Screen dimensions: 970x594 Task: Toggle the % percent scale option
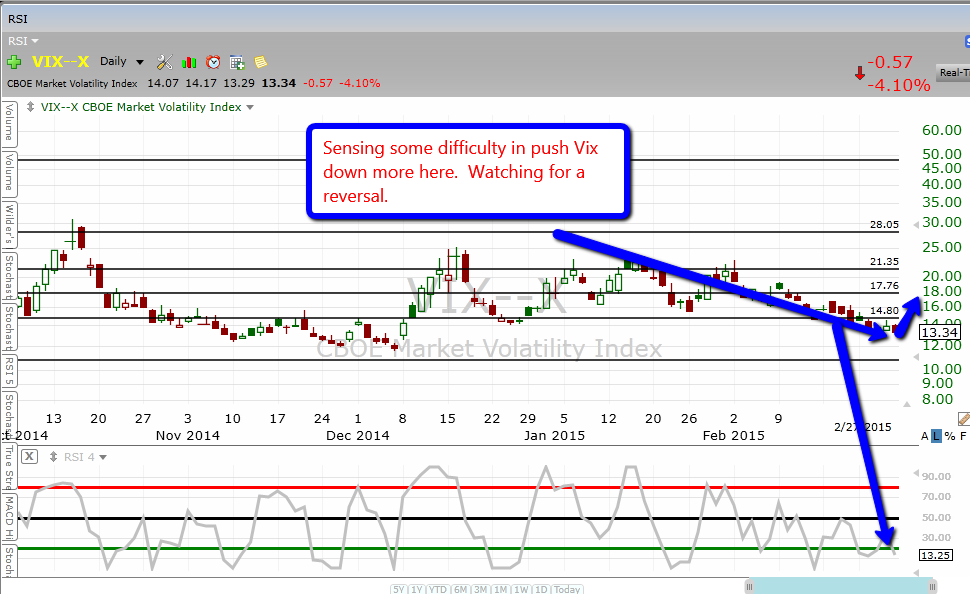coord(950,436)
